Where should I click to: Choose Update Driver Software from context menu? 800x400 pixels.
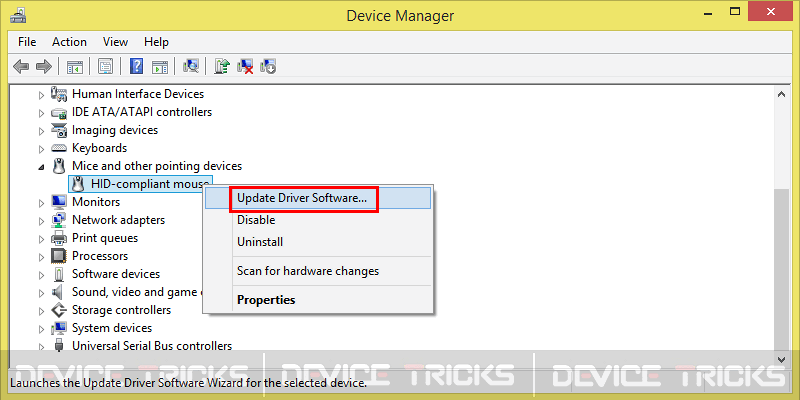pyautogui.click(x=302, y=198)
